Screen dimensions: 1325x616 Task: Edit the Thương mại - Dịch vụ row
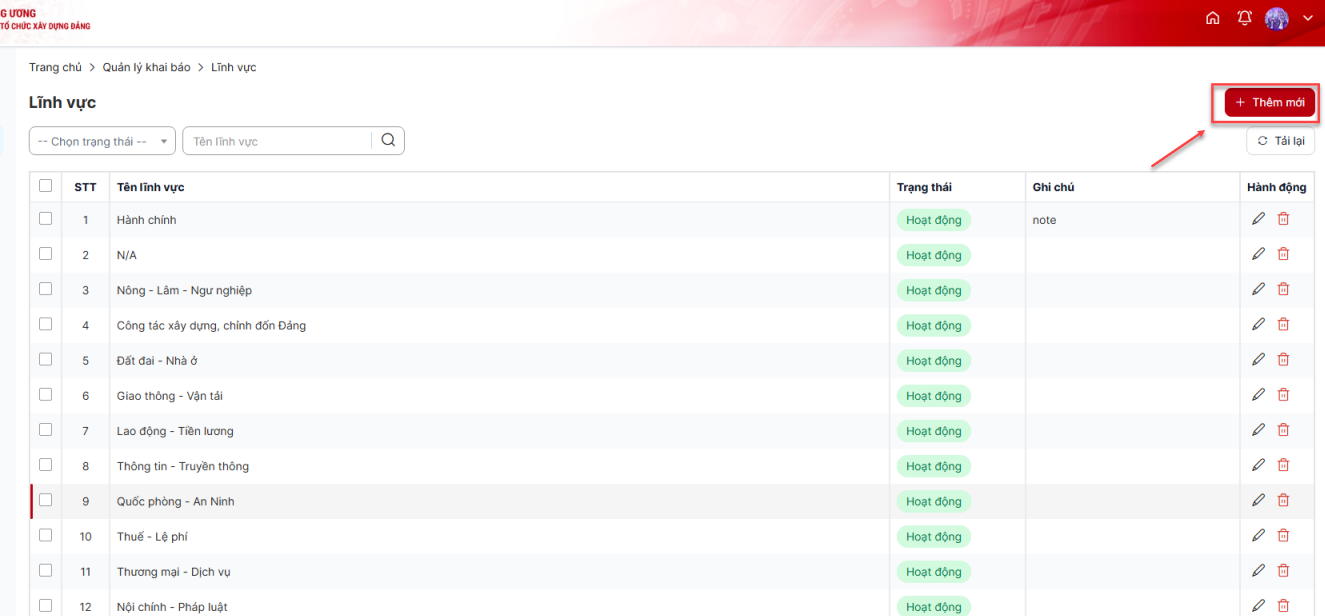pyautogui.click(x=1258, y=570)
